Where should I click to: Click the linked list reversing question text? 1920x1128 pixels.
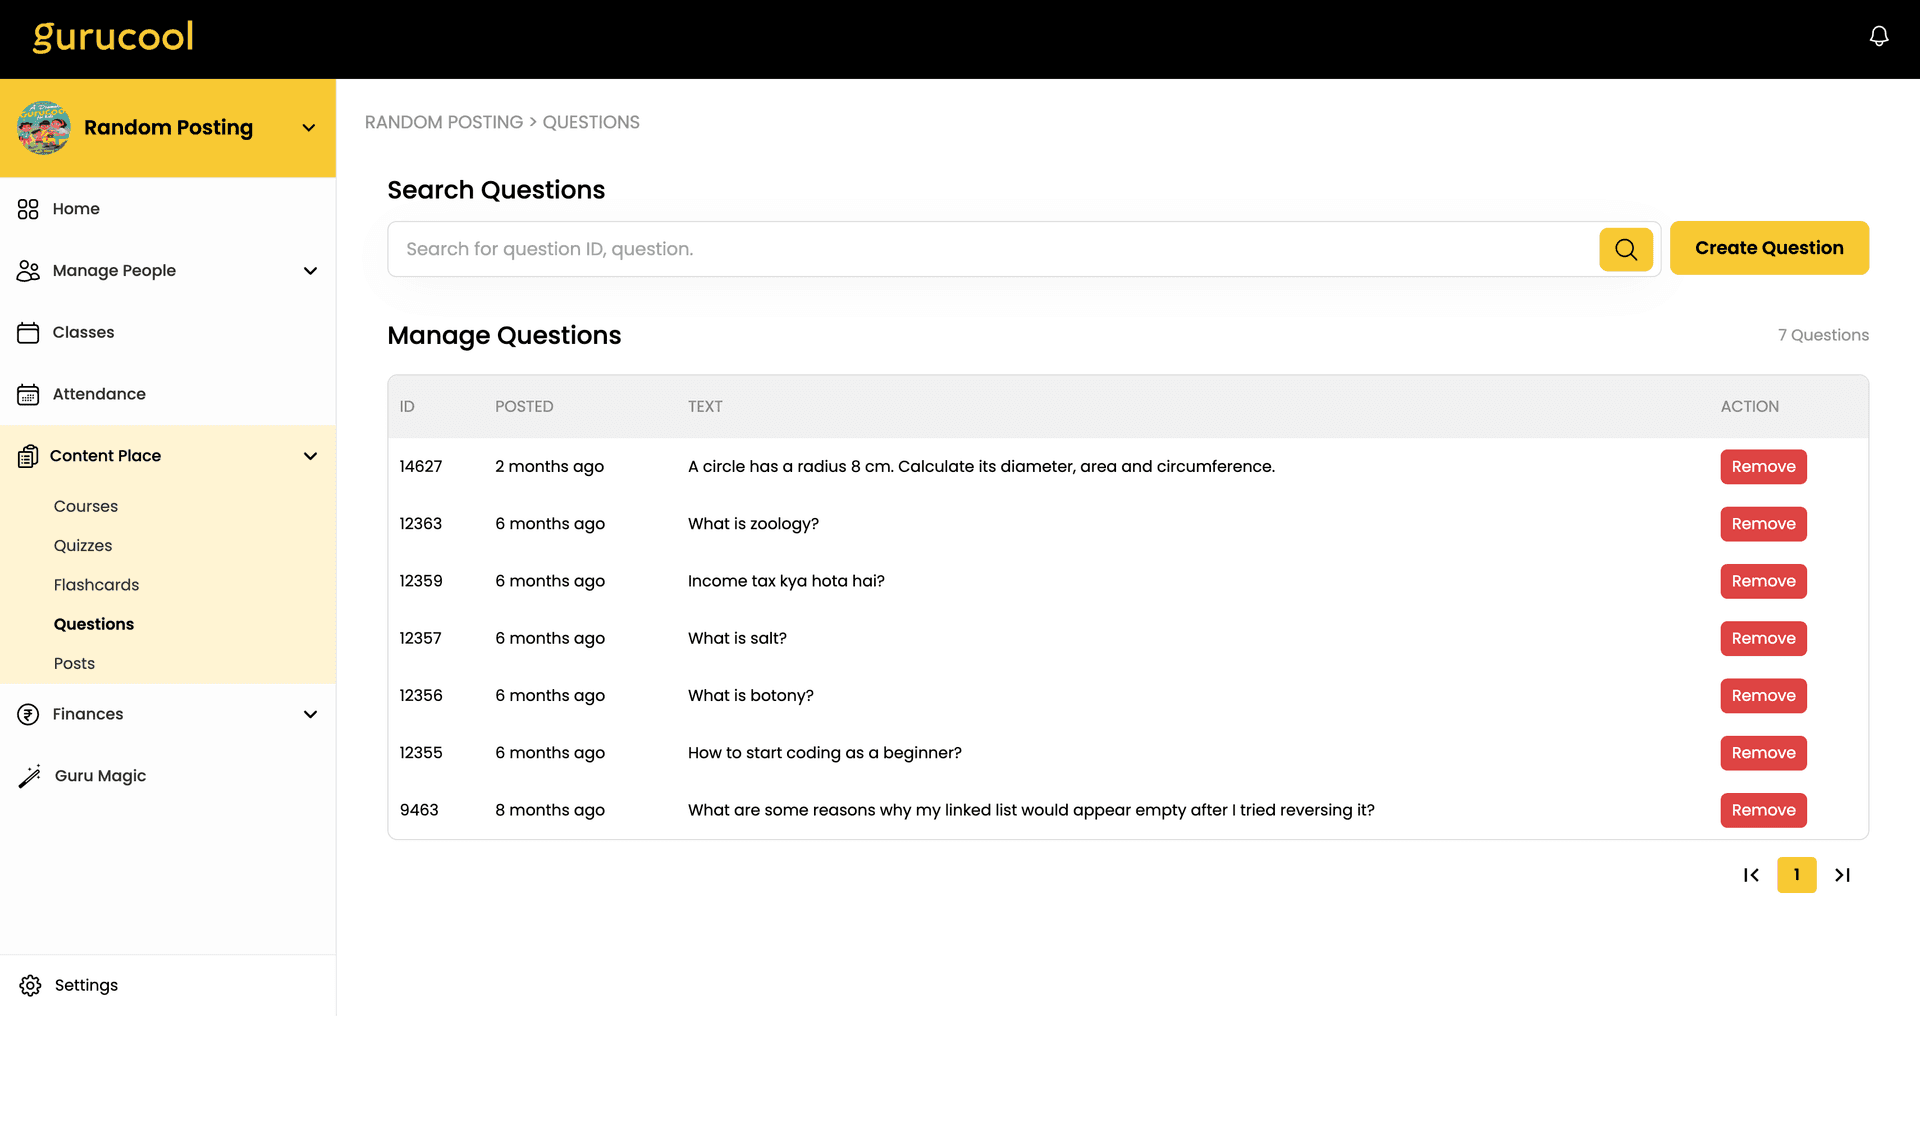coord(1031,810)
